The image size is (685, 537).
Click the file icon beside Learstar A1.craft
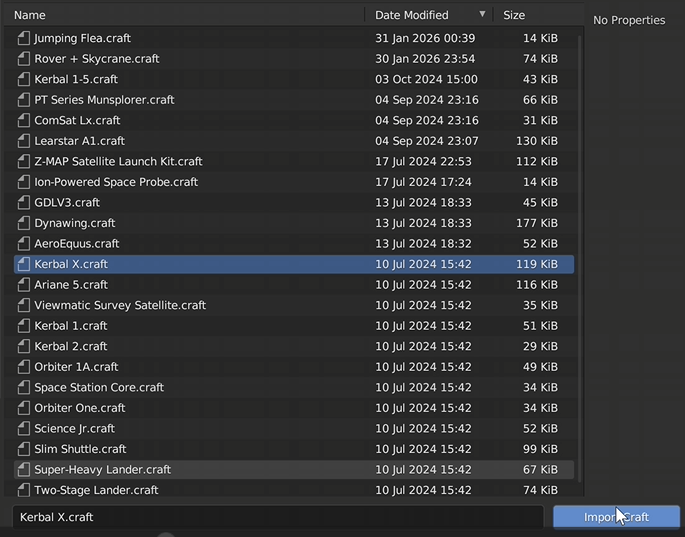[x=24, y=141]
